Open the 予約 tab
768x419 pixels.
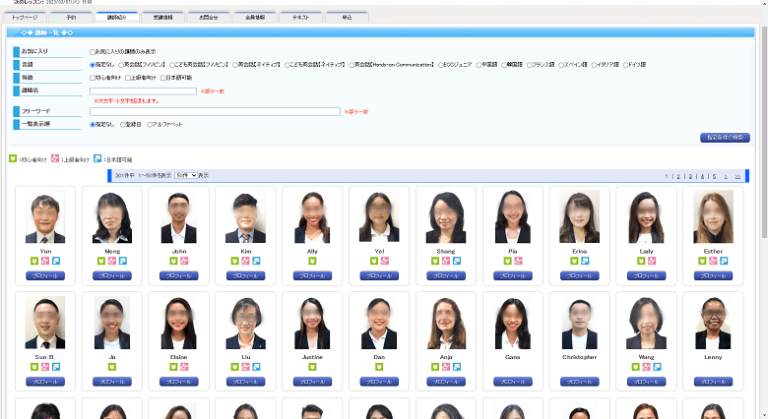point(71,17)
